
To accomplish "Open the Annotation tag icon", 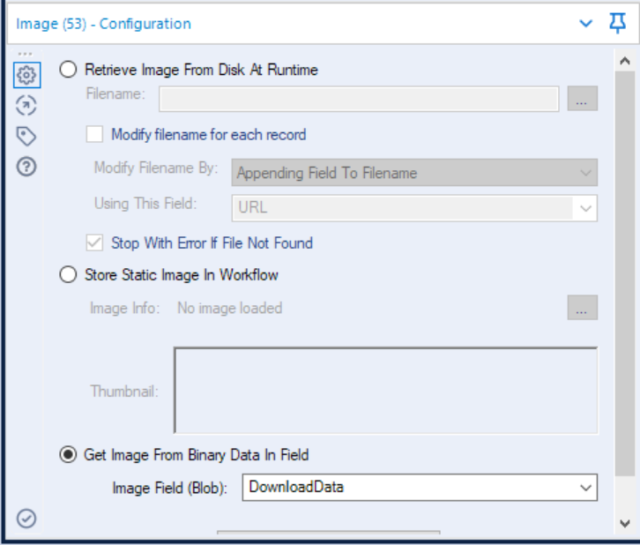I will click(x=27, y=136).
